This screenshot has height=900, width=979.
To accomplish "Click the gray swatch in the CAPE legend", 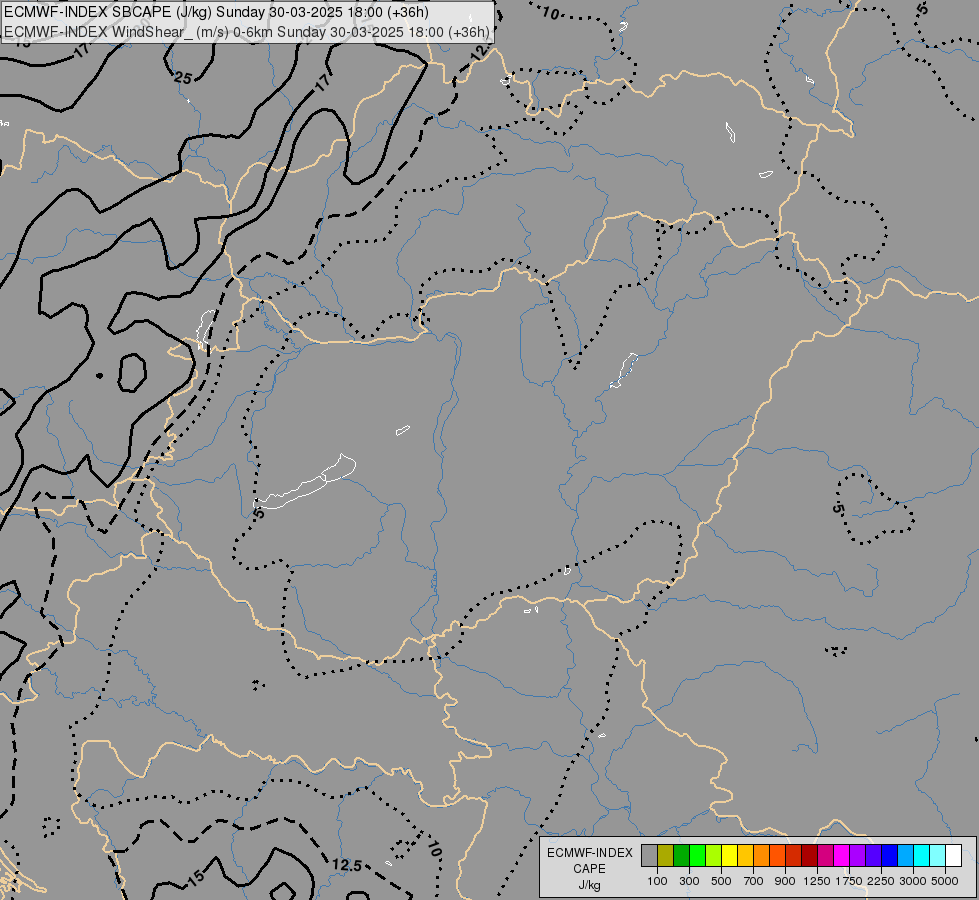I will pyautogui.click(x=649, y=856).
